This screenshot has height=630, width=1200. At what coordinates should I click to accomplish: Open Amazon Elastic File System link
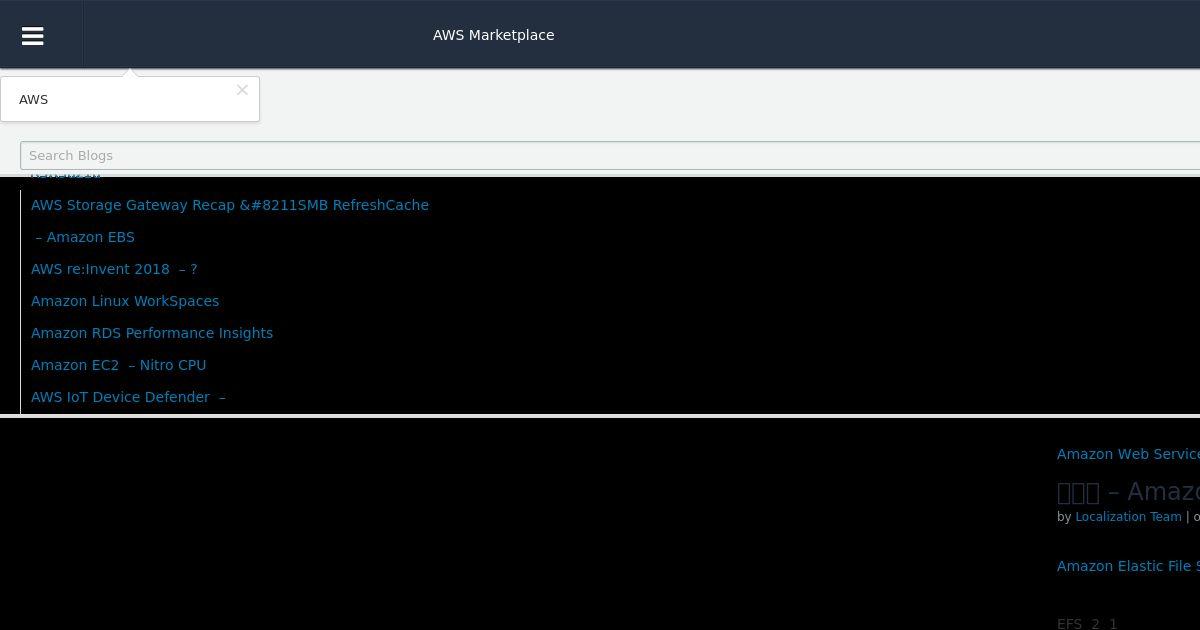[1128, 566]
